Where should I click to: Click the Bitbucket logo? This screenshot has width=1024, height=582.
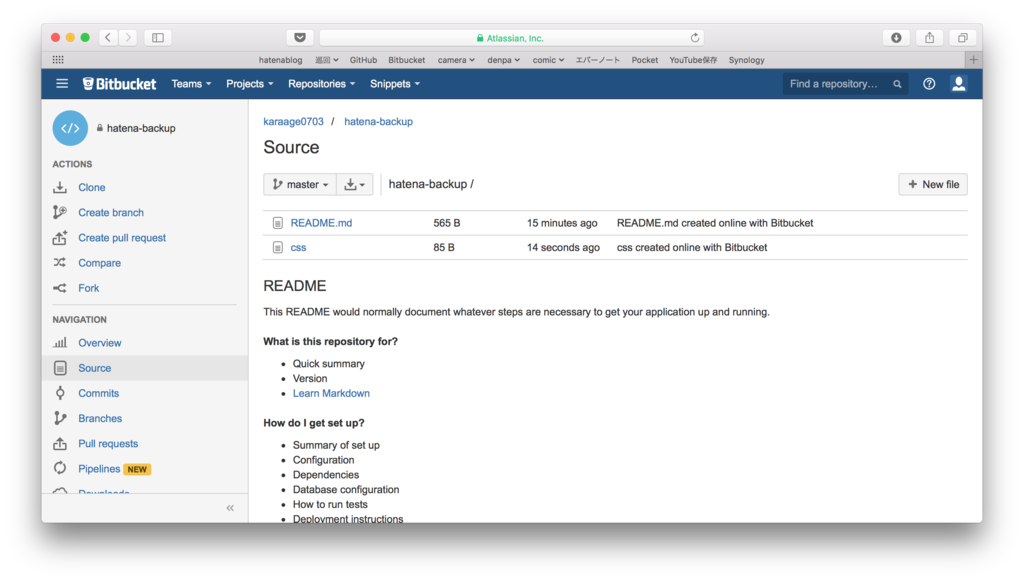coord(120,84)
